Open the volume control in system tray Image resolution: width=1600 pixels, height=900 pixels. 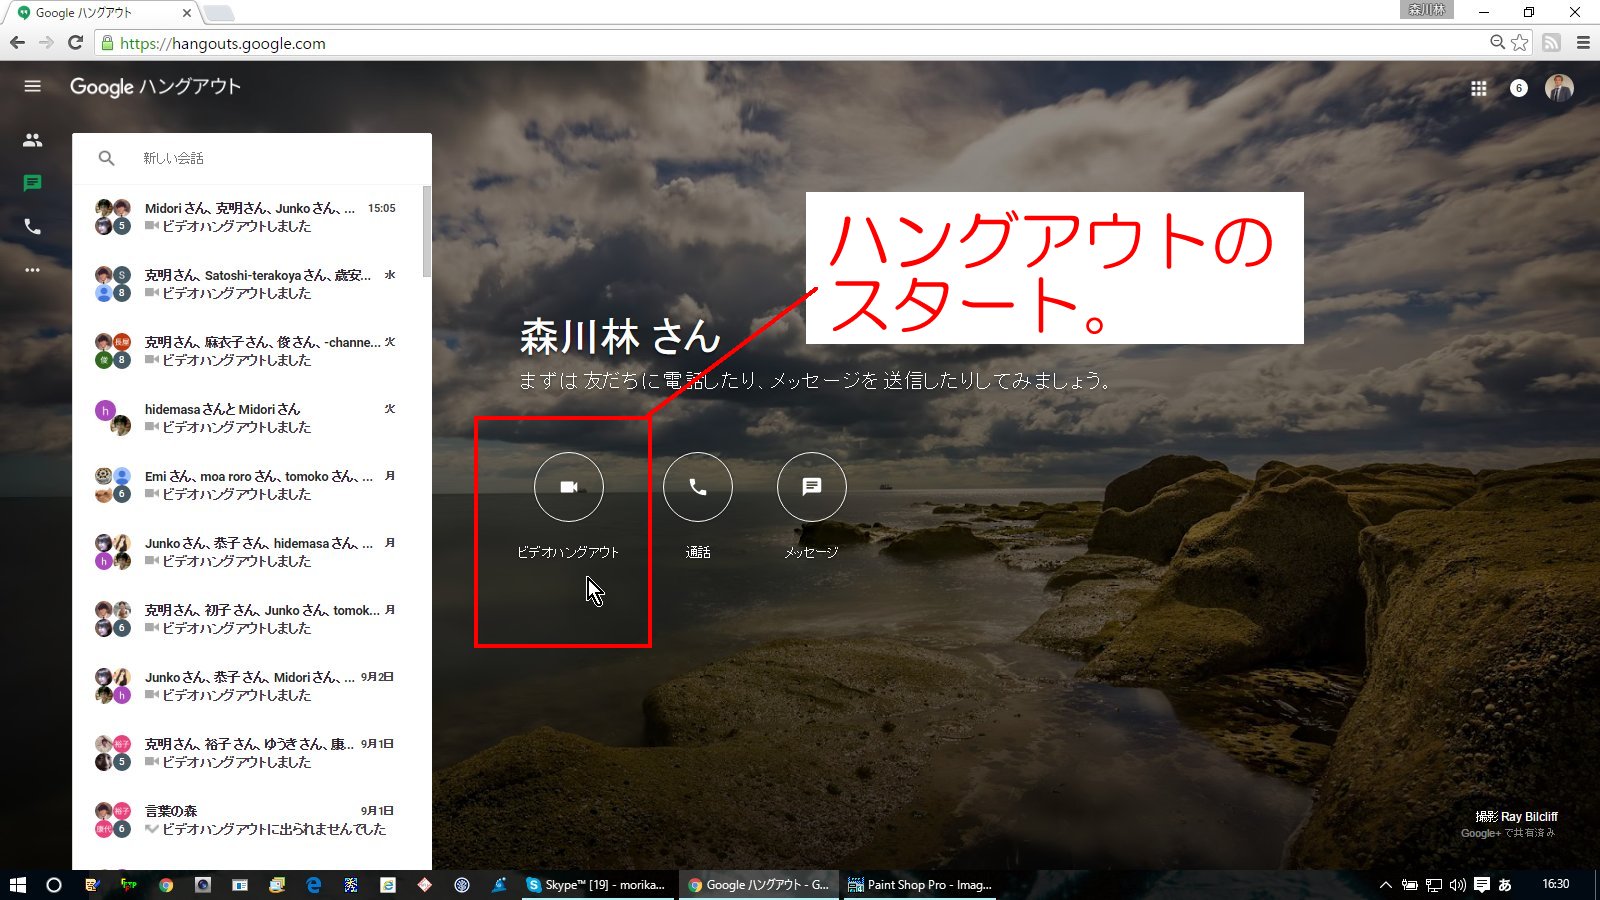point(1457,885)
